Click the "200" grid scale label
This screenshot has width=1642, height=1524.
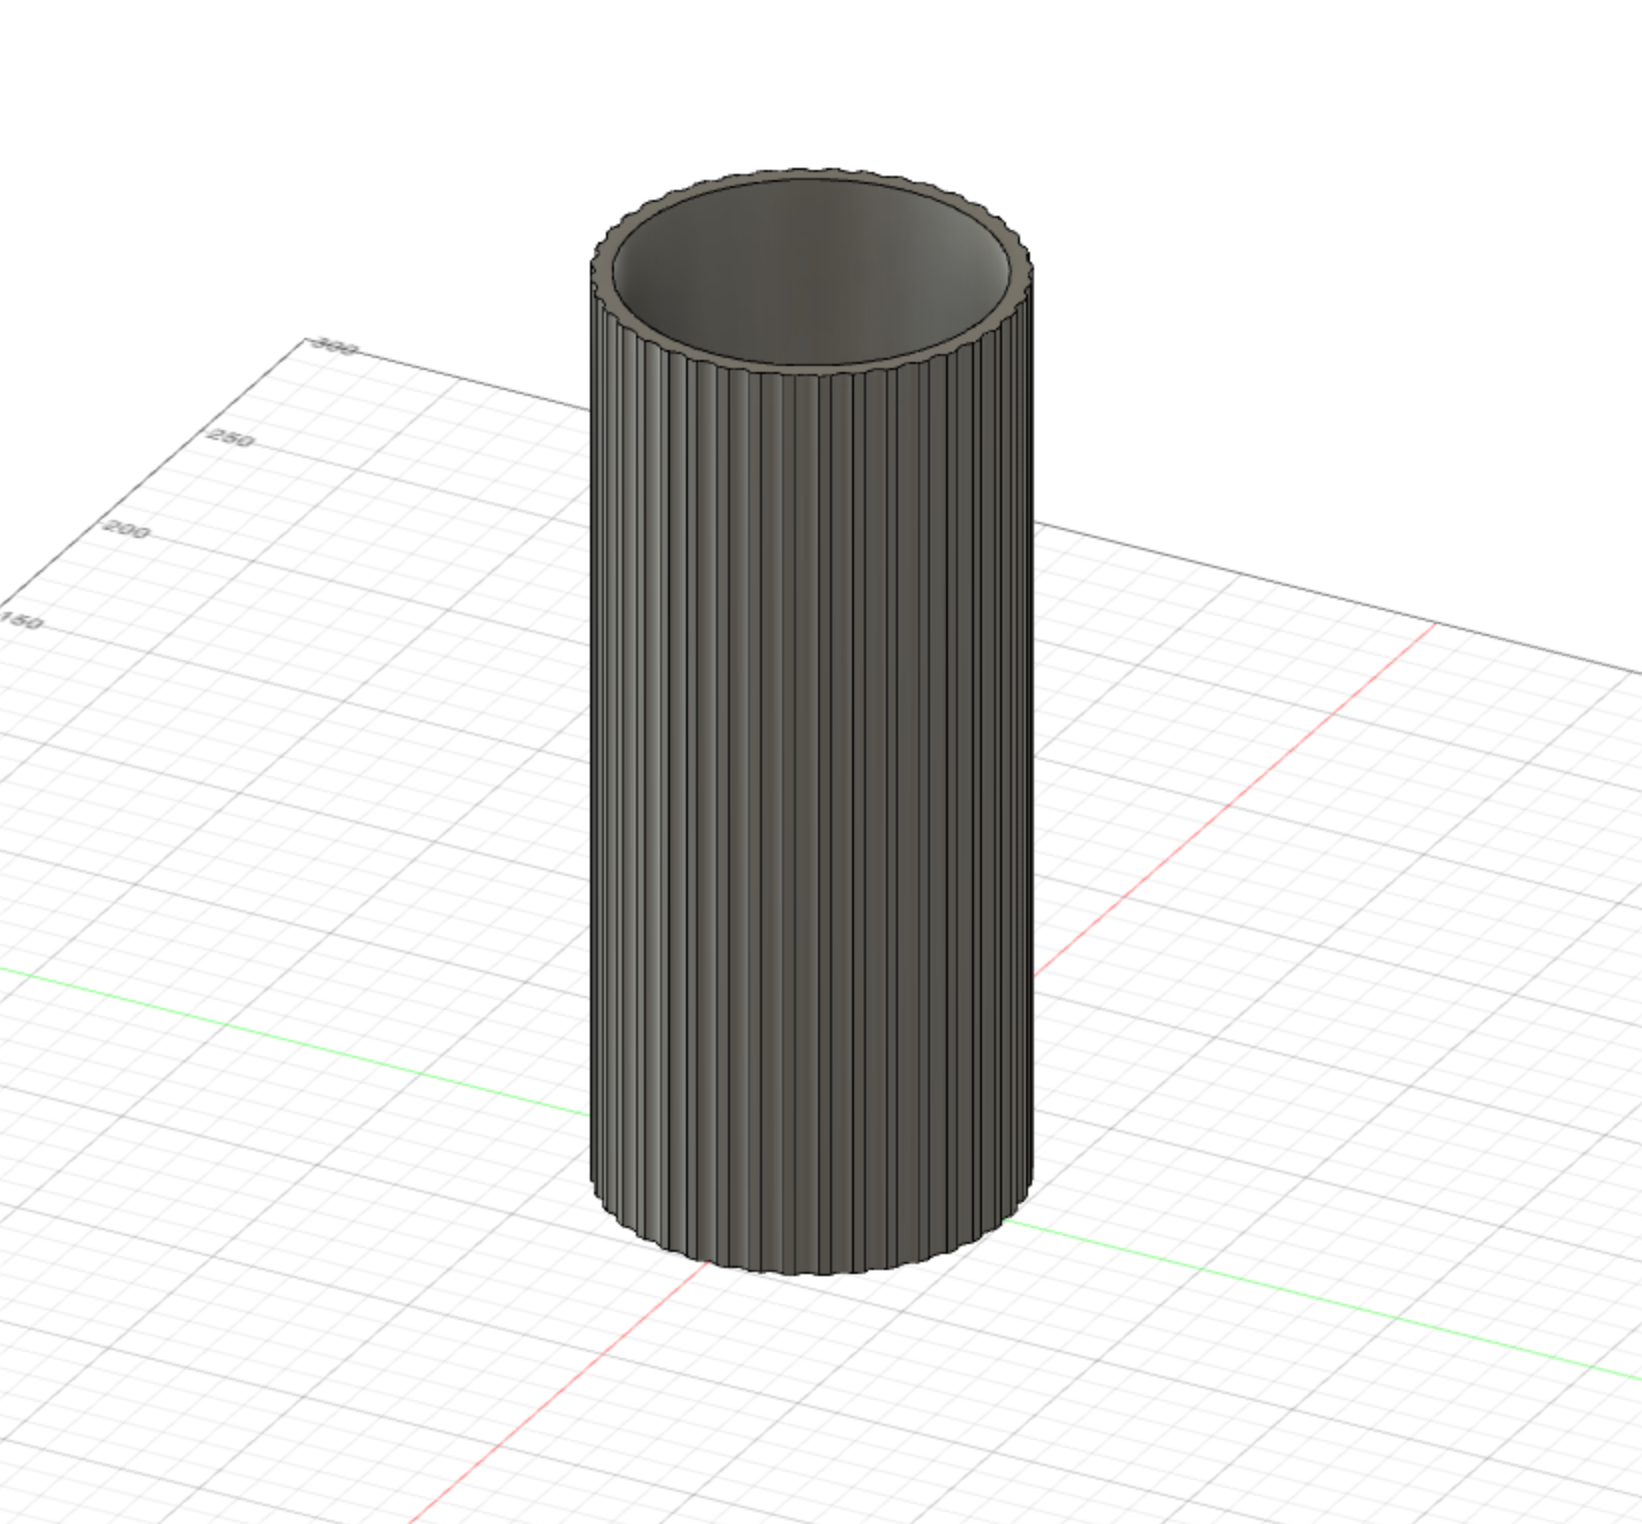point(127,529)
